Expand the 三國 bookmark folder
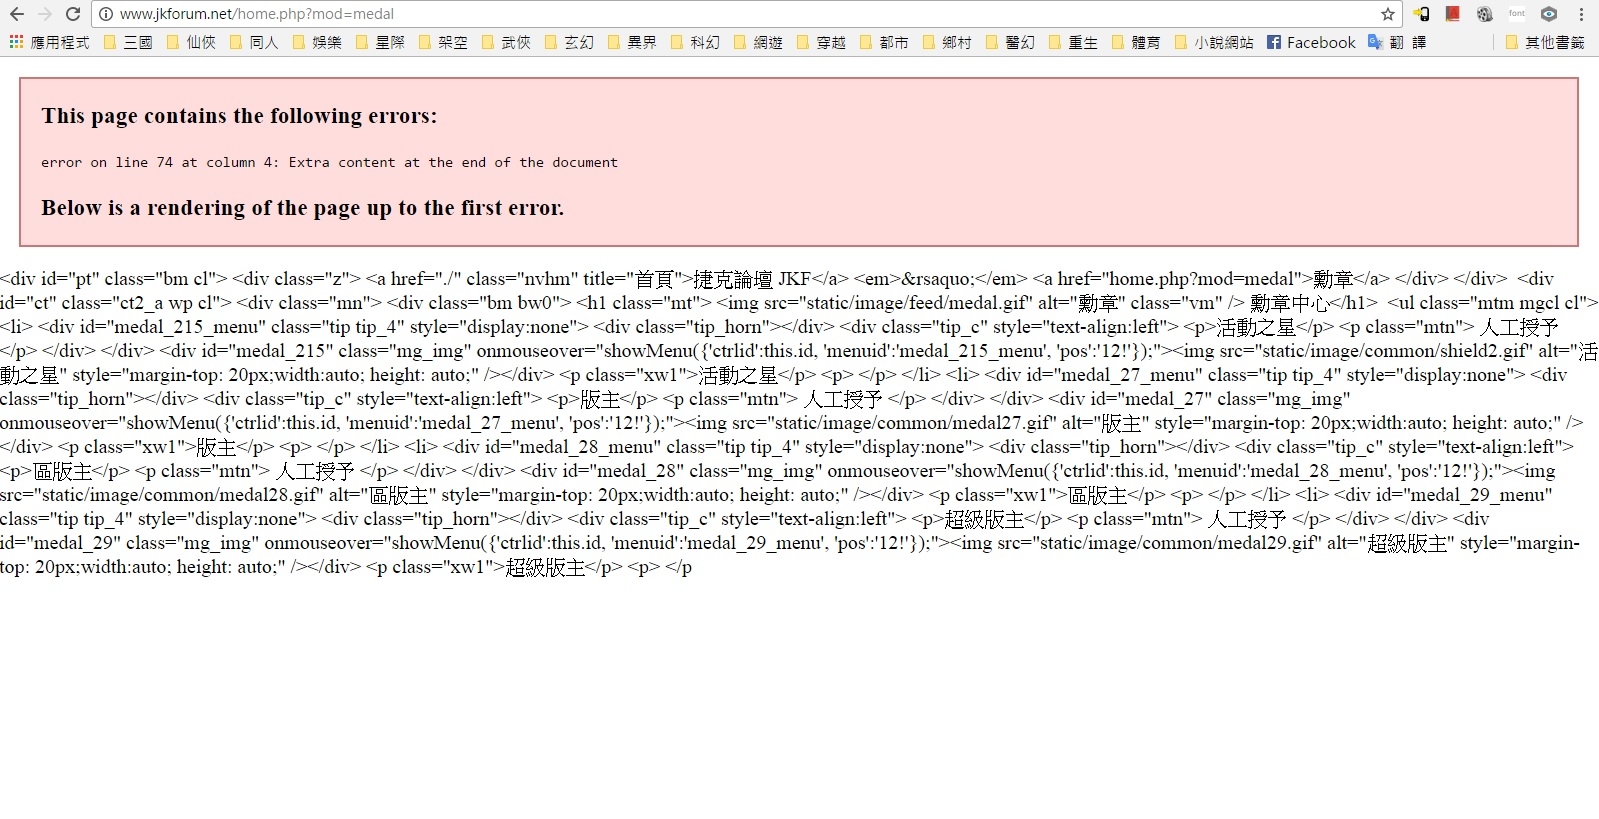 point(128,42)
